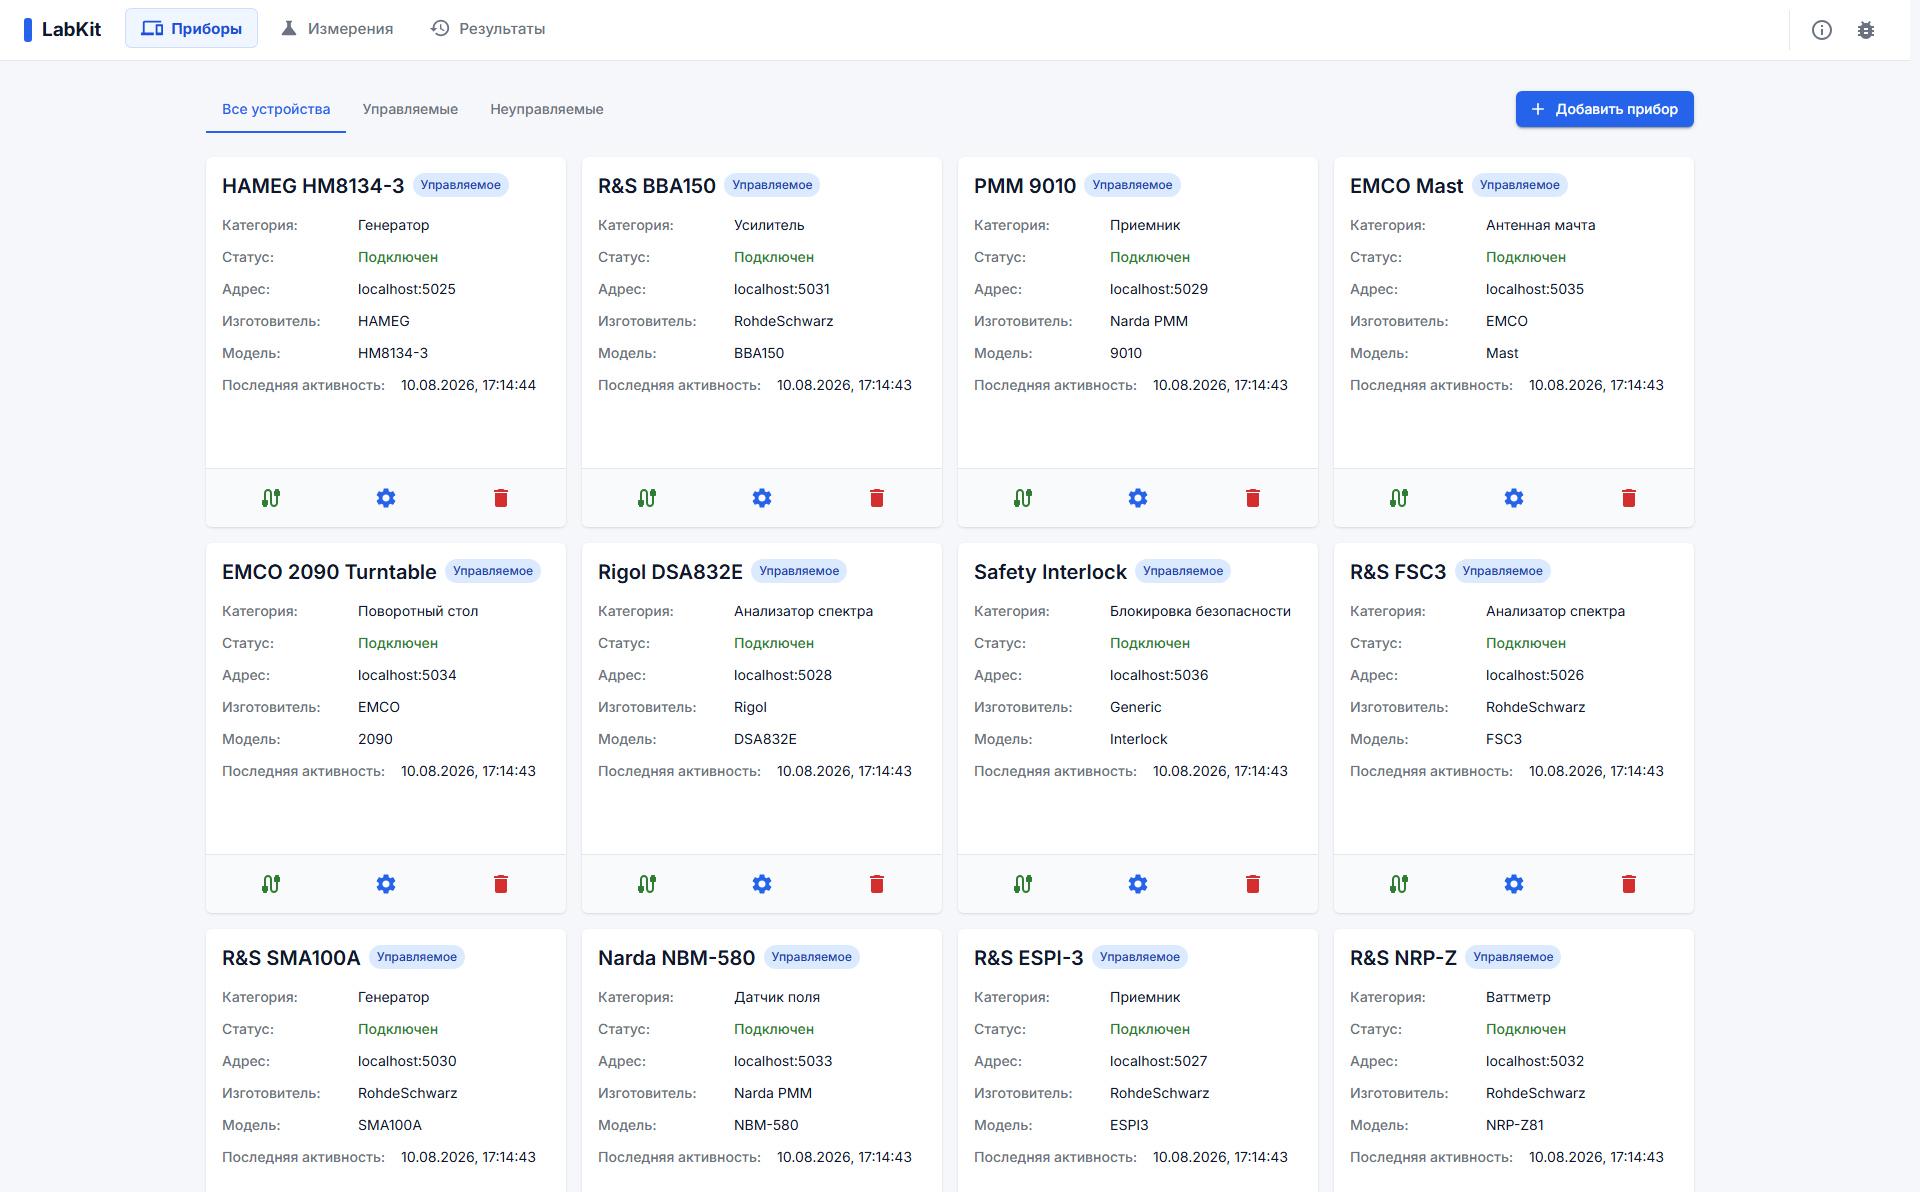Click the address localhost:5035
This screenshot has width=1920, height=1192.
(x=1535, y=289)
